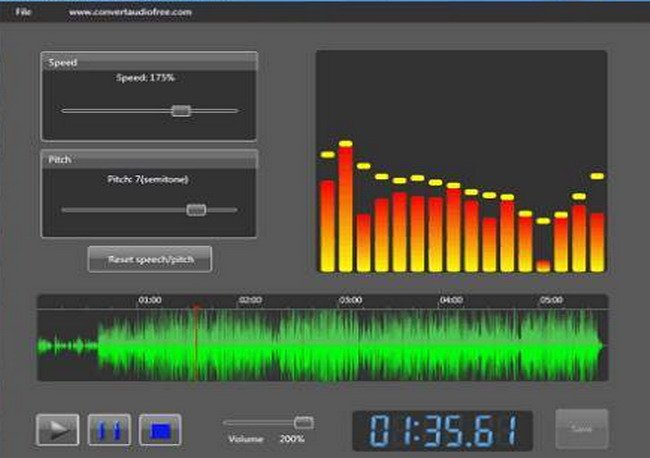Screen dimensions: 650x458
Task: Select the Pitch panel header
Action: point(149,159)
